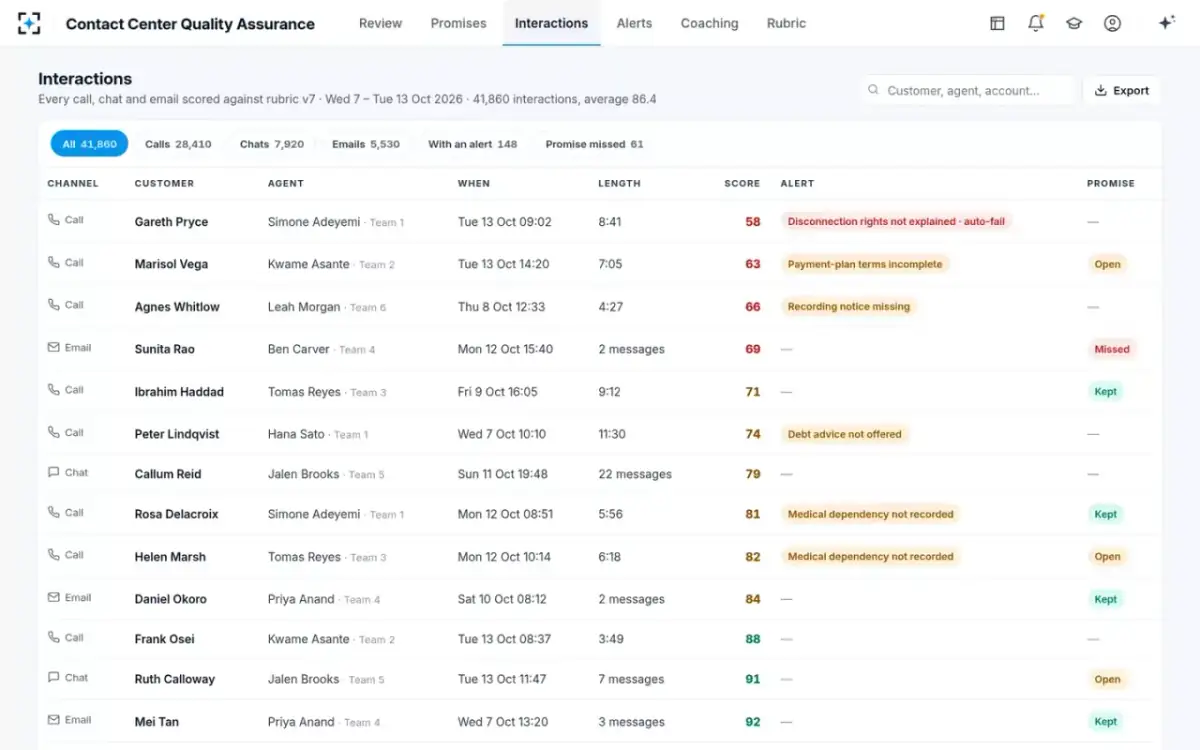Image resolution: width=1200 pixels, height=750 pixels.
Task: Click the chat icon for Ruth Calloway
Action: click(x=54, y=677)
